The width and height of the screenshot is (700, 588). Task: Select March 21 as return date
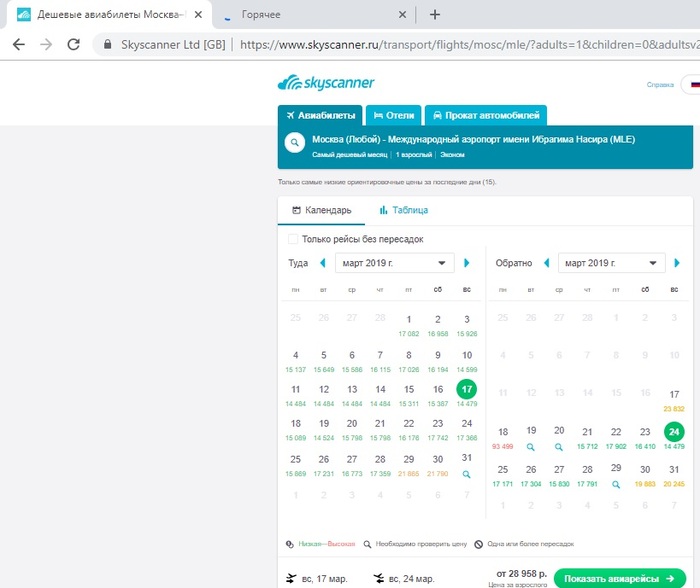click(x=588, y=432)
